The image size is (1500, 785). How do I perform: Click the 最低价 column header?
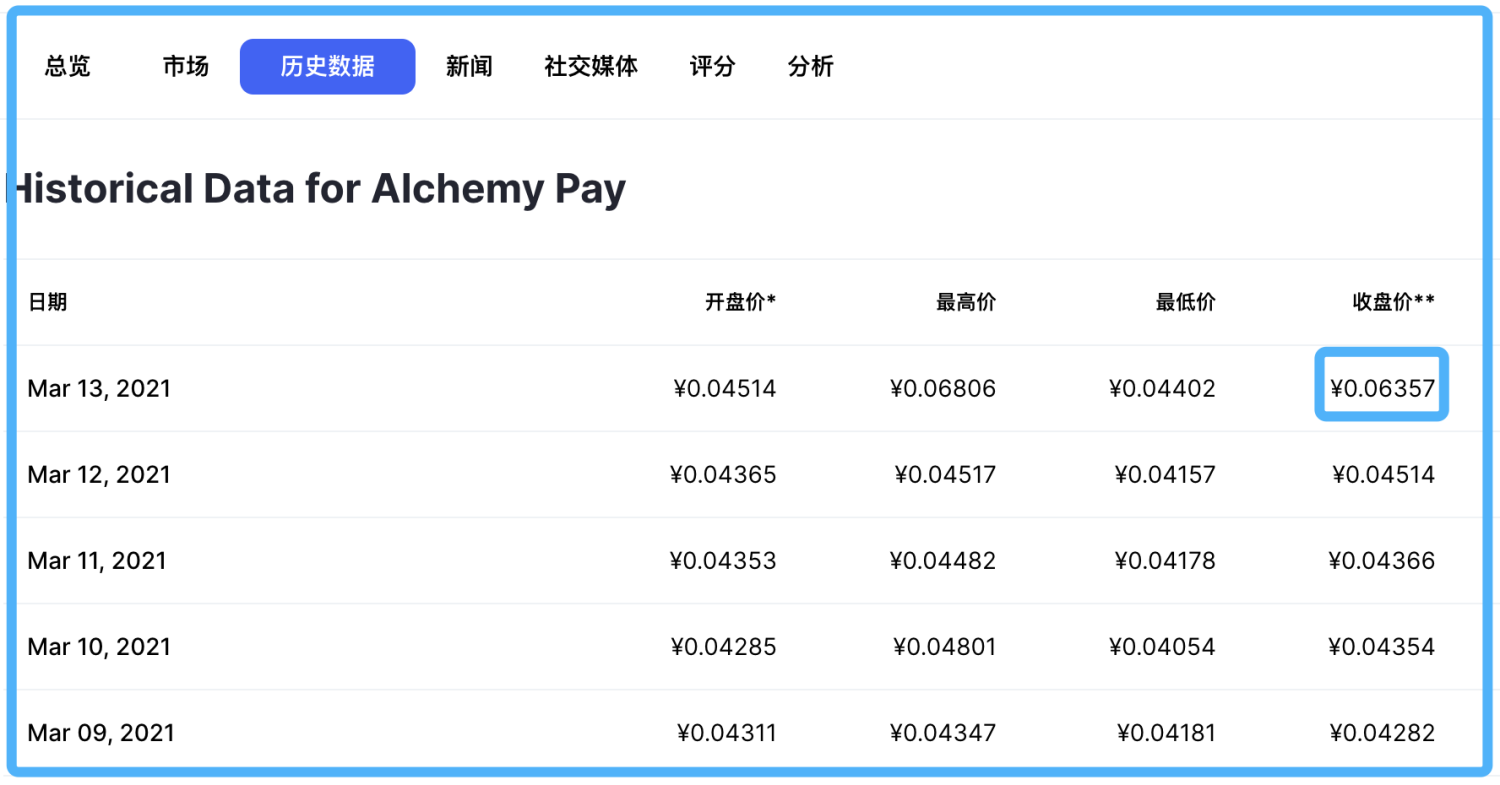click(1186, 303)
